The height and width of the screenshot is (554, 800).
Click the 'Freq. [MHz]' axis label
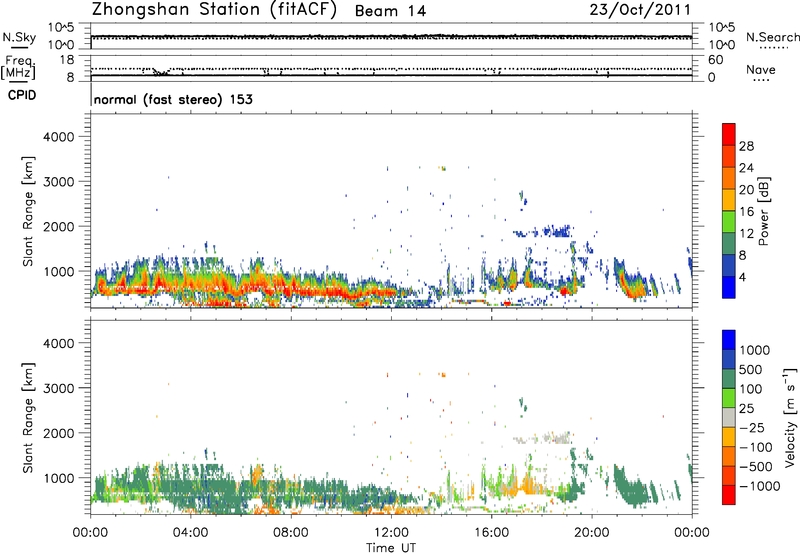point(18,68)
